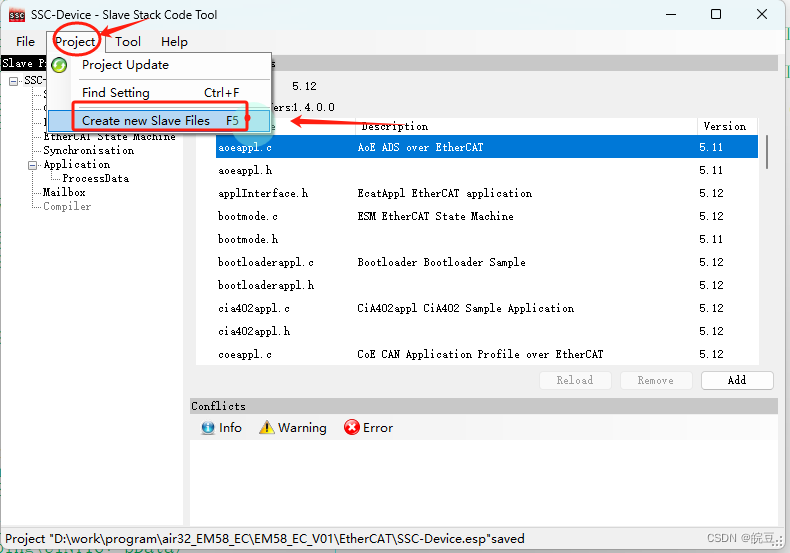This screenshot has height=553, width=790.
Task: Click 'CiA402appl CiA402 Sample Application' description
Action: pyautogui.click(x=466, y=308)
